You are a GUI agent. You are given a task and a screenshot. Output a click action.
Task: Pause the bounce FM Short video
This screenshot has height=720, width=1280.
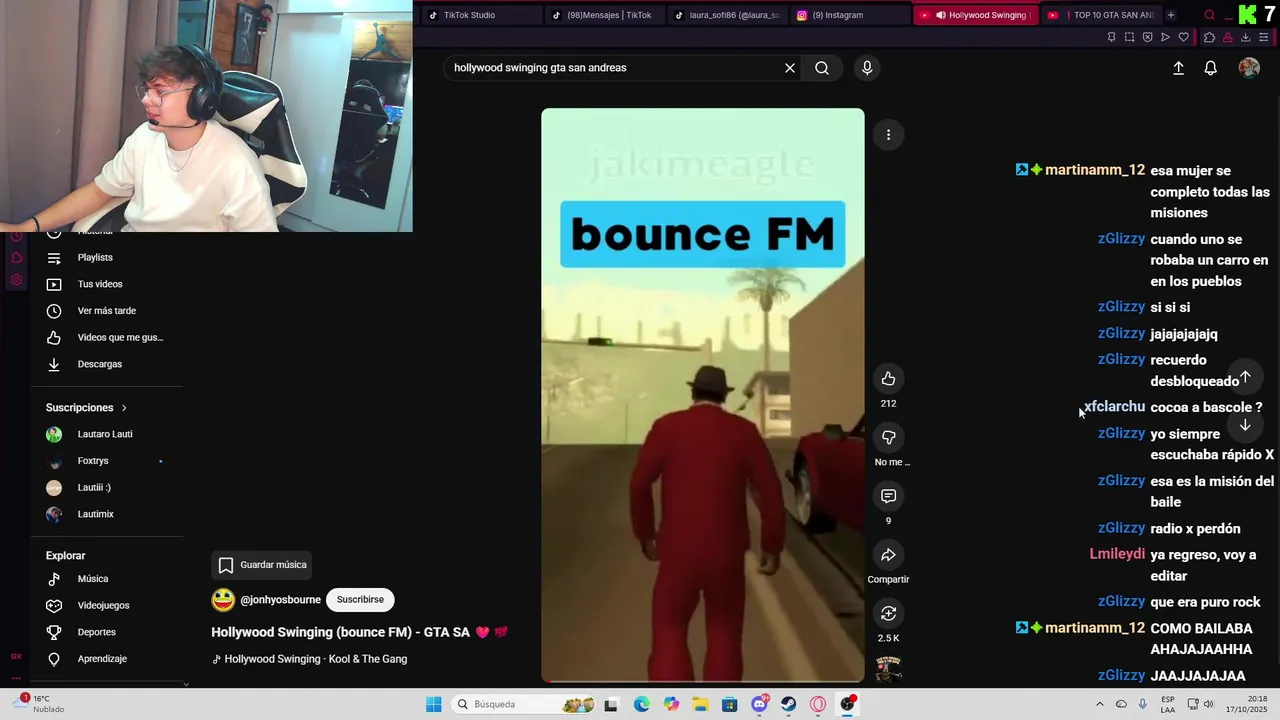coord(703,395)
